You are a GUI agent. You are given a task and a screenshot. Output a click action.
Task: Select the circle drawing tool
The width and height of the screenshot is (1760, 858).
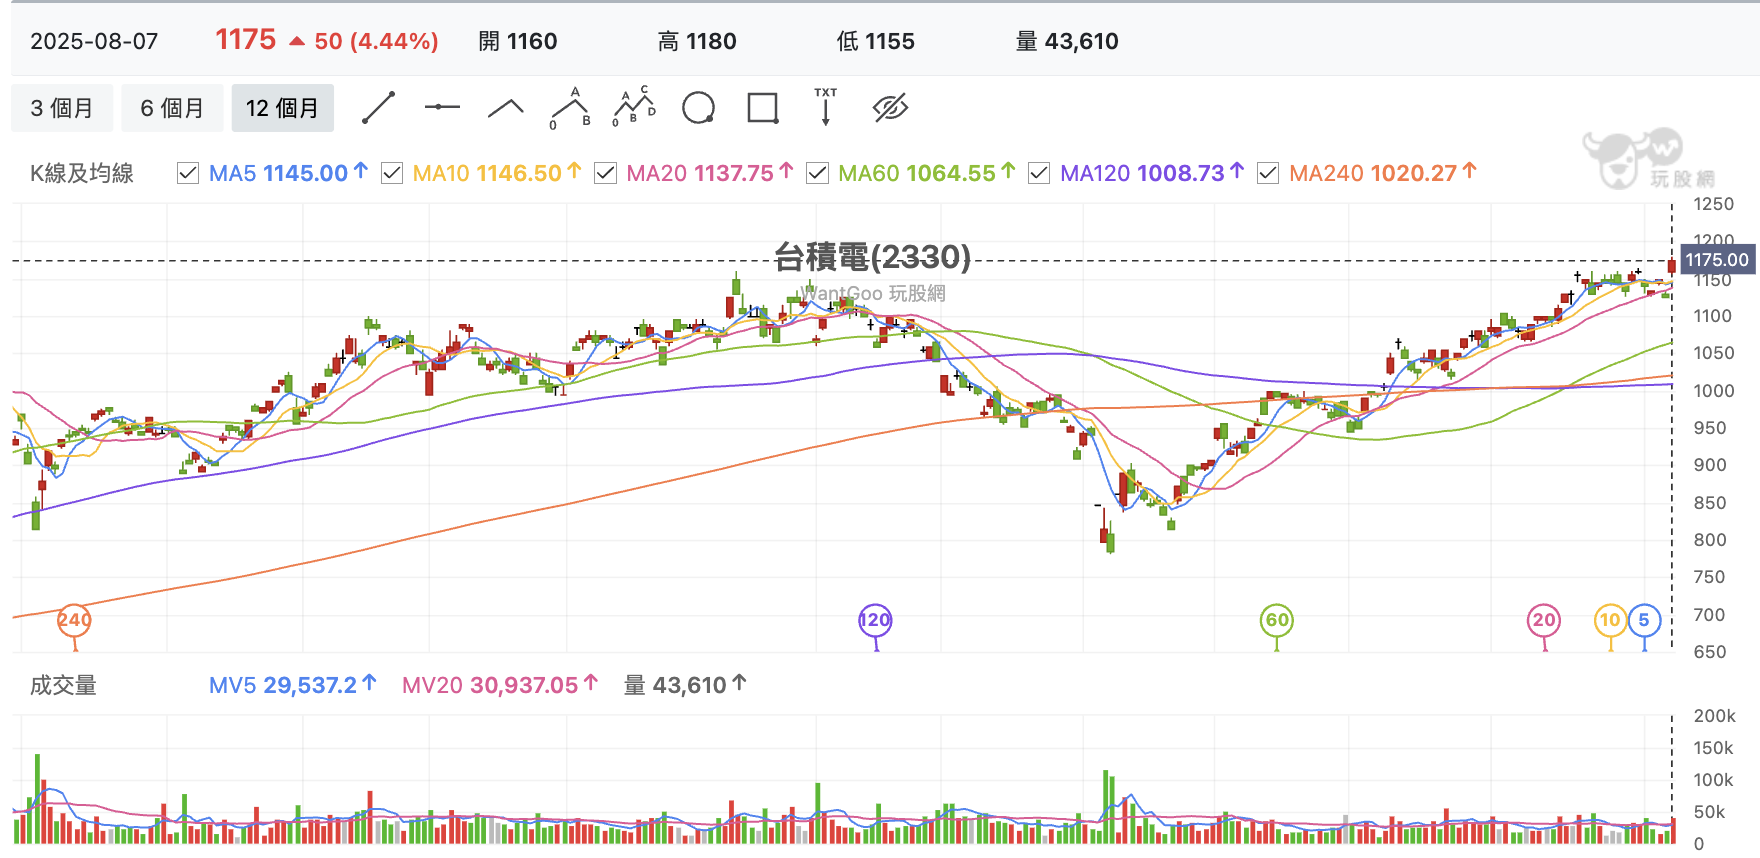click(x=698, y=108)
